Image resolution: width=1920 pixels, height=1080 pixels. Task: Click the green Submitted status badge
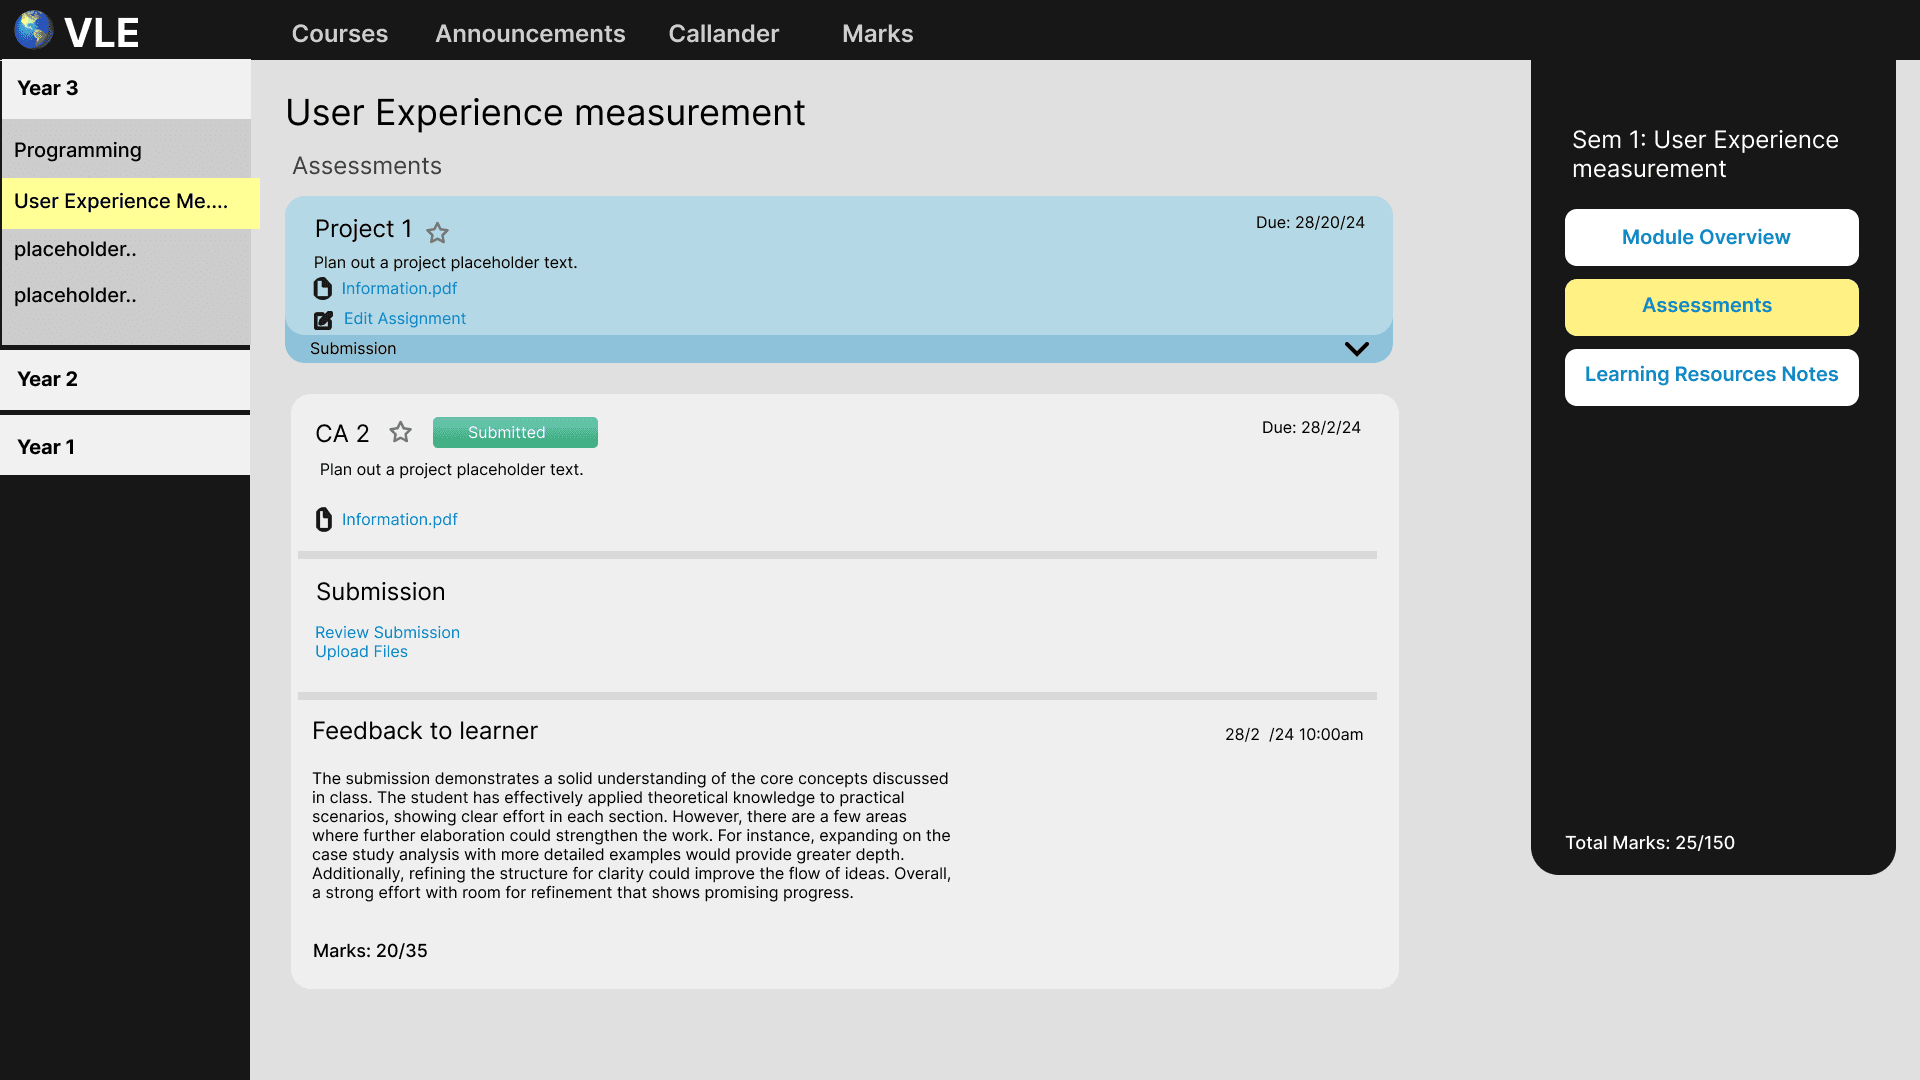coord(515,432)
